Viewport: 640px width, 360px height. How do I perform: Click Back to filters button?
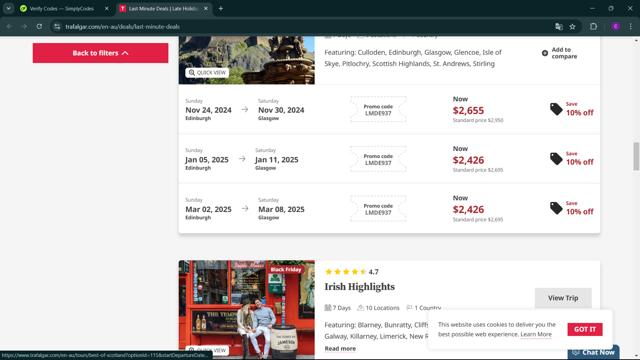coord(100,53)
